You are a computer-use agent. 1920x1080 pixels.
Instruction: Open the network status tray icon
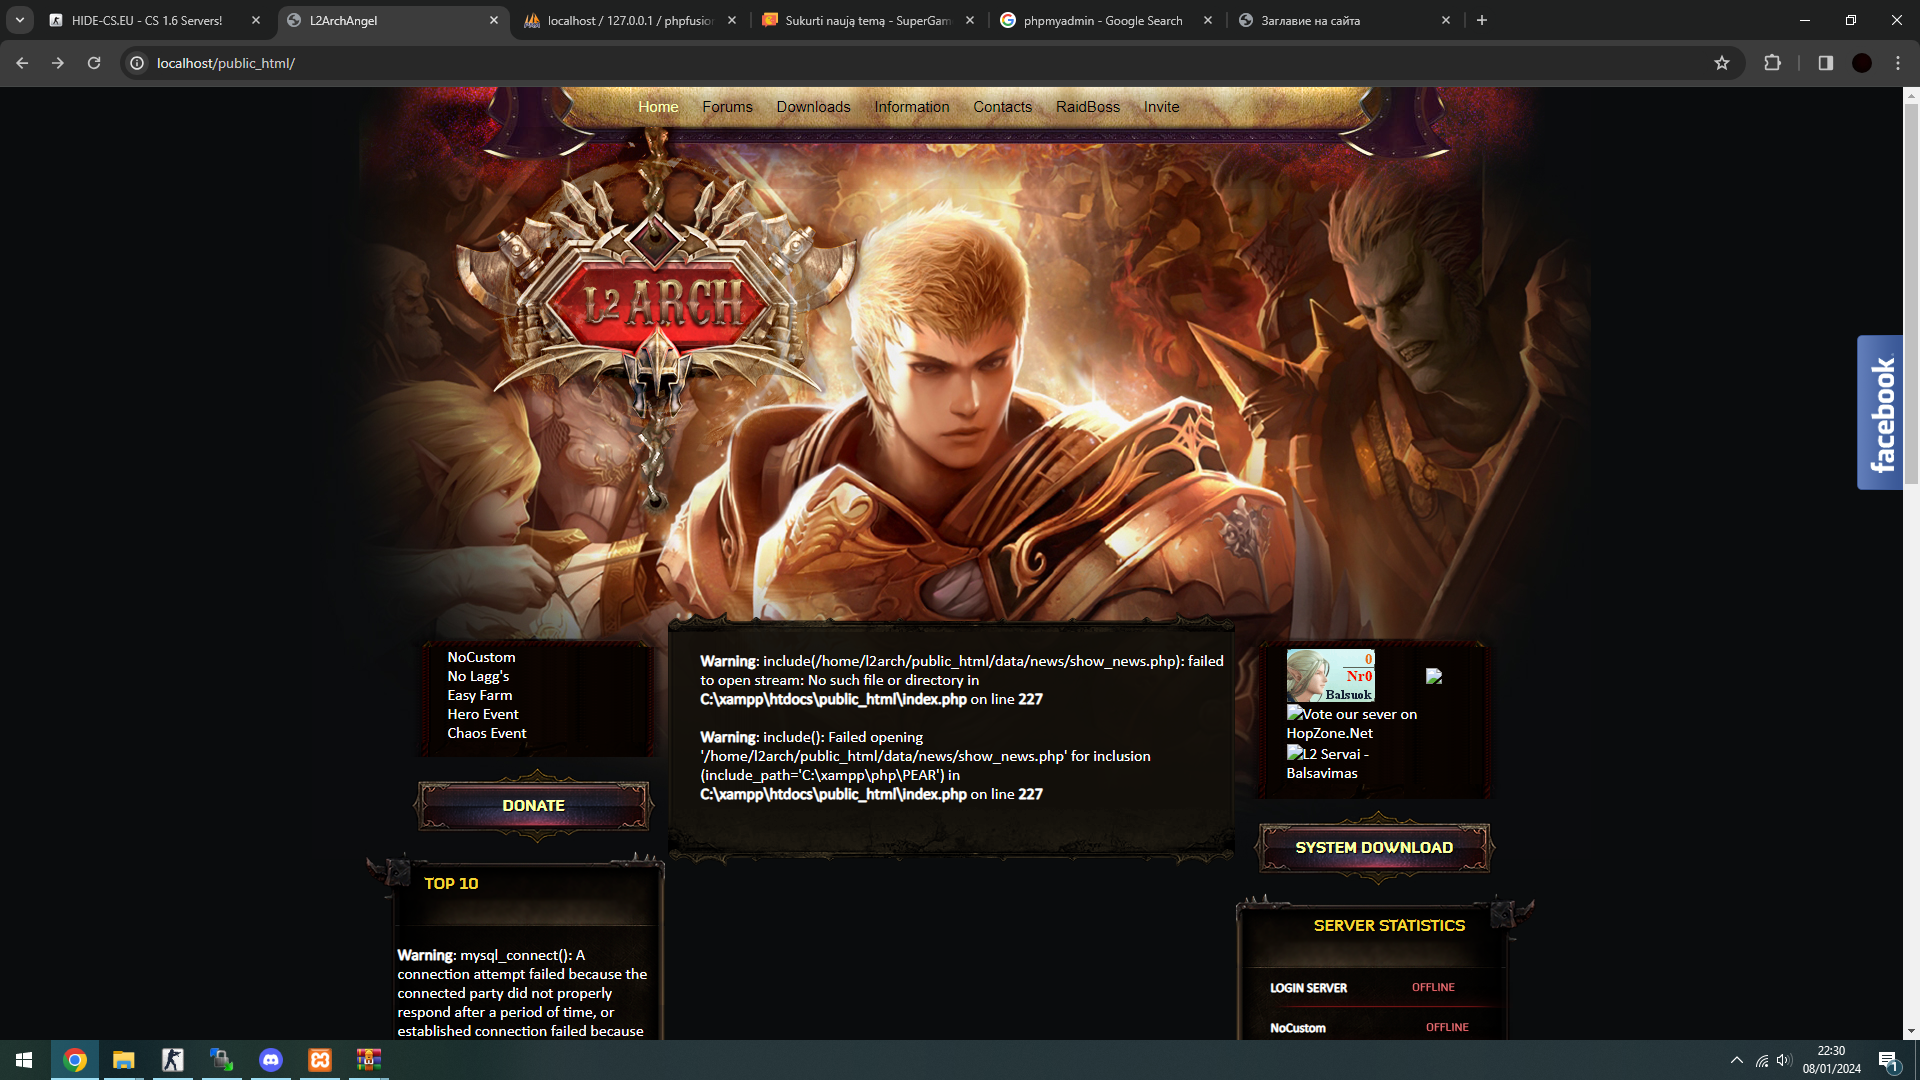click(1762, 1060)
